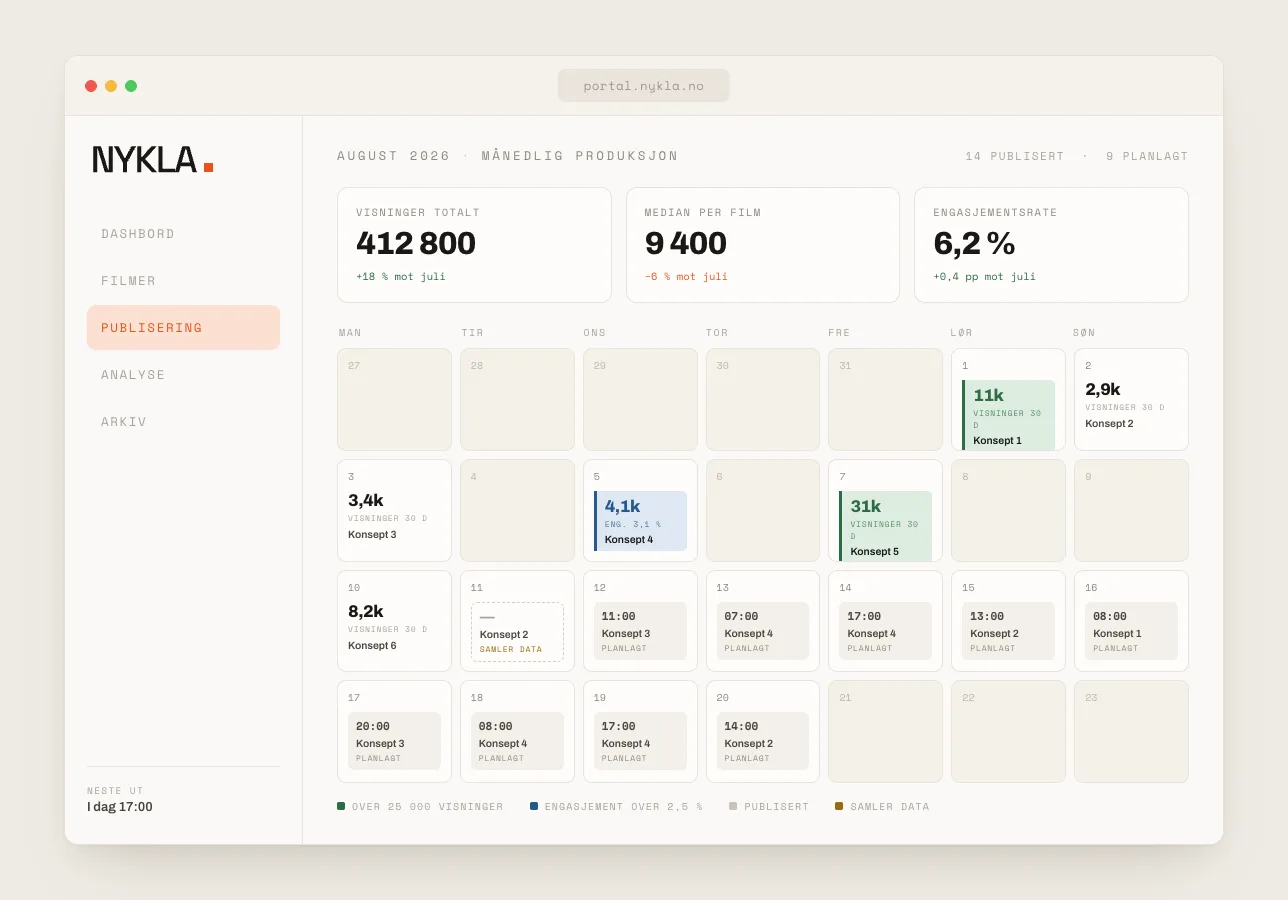Open the Visninger totalt card
Viewport: 1288px width, 900px height.
474,245
